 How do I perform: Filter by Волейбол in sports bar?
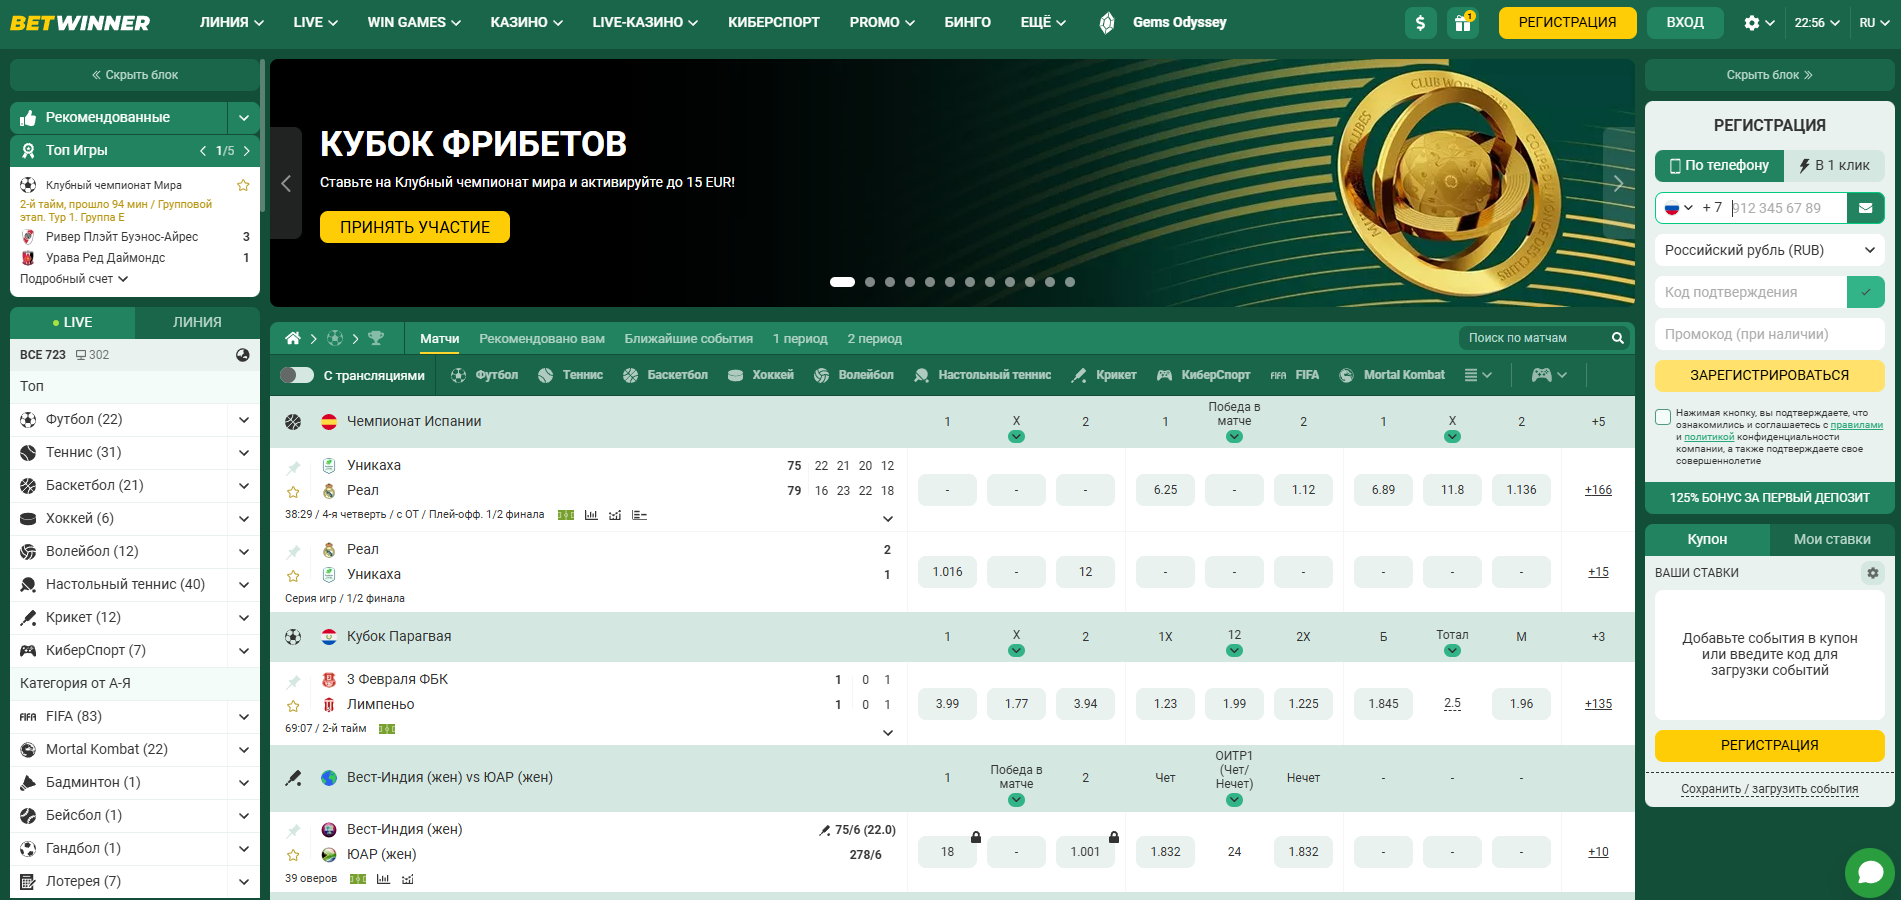click(853, 375)
